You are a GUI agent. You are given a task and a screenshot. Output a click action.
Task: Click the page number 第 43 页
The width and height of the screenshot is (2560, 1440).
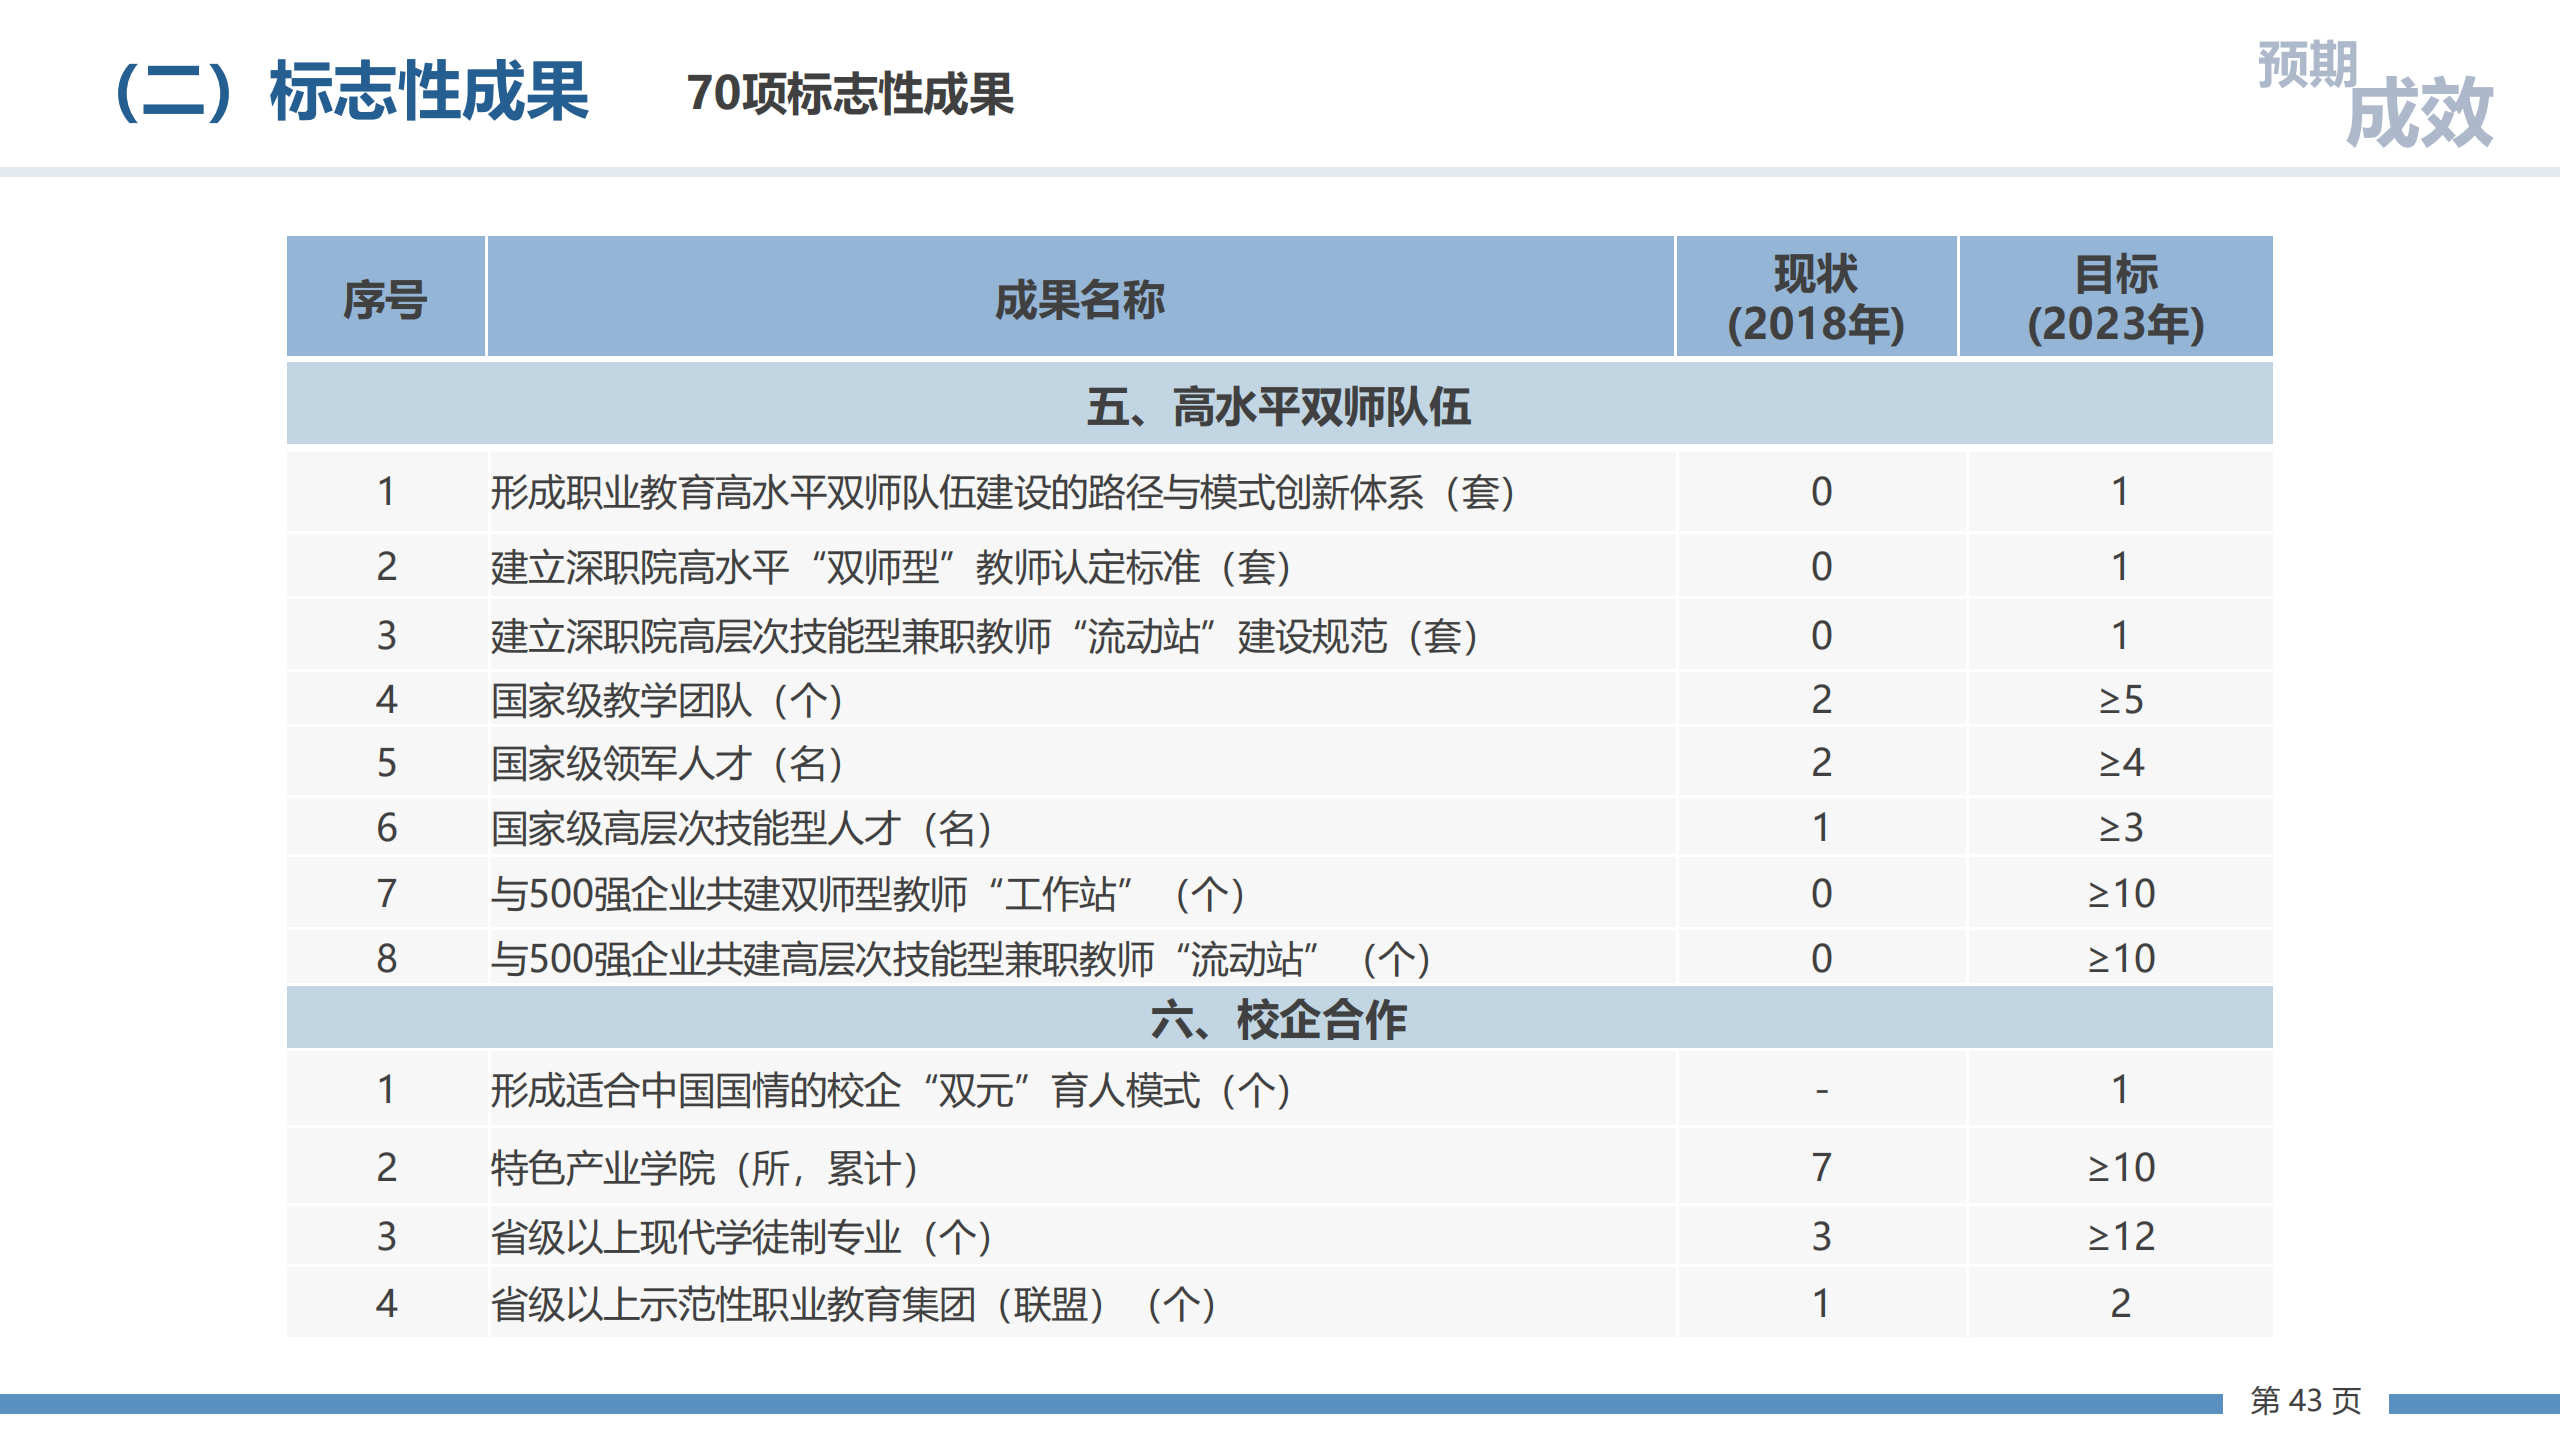coord(2305,1400)
